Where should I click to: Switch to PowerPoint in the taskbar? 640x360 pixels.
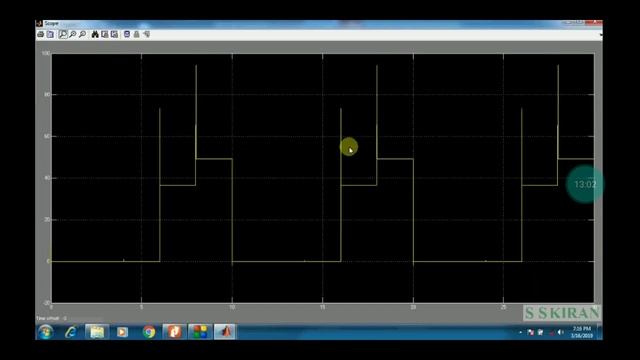click(x=174, y=332)
